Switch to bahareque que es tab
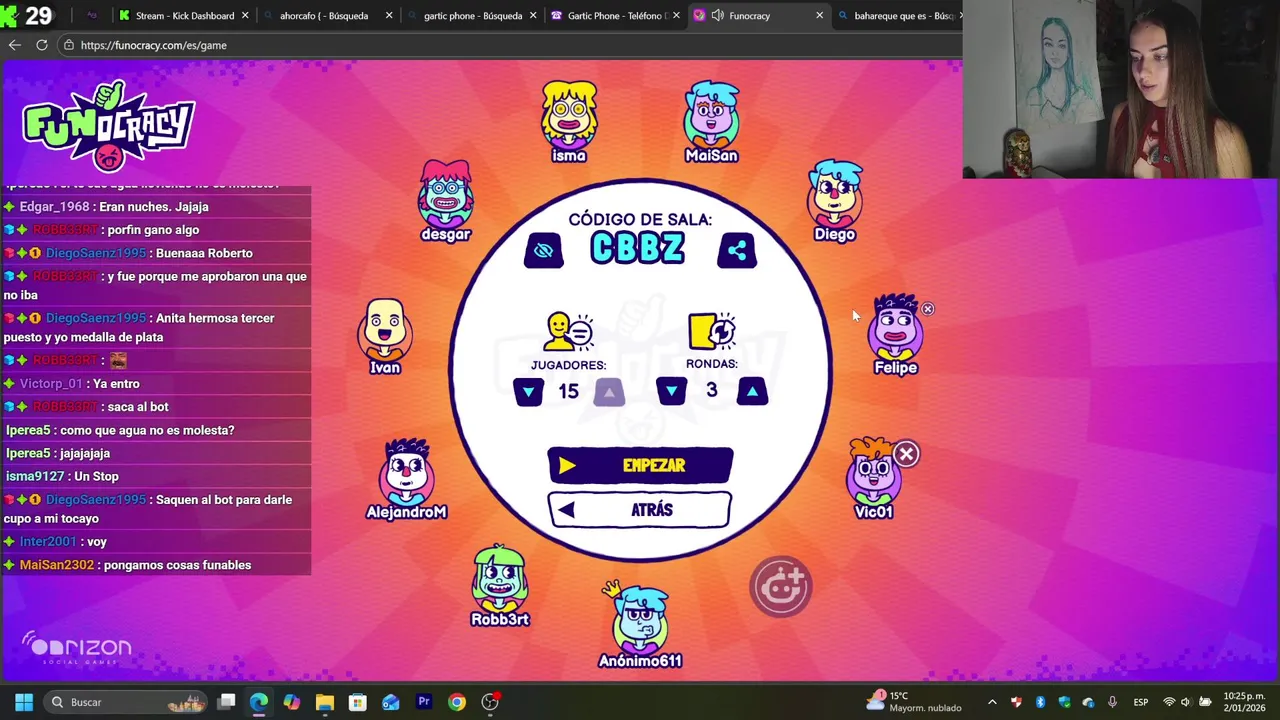The height and width of the screenshot is (720, 1280). point(899,15)
